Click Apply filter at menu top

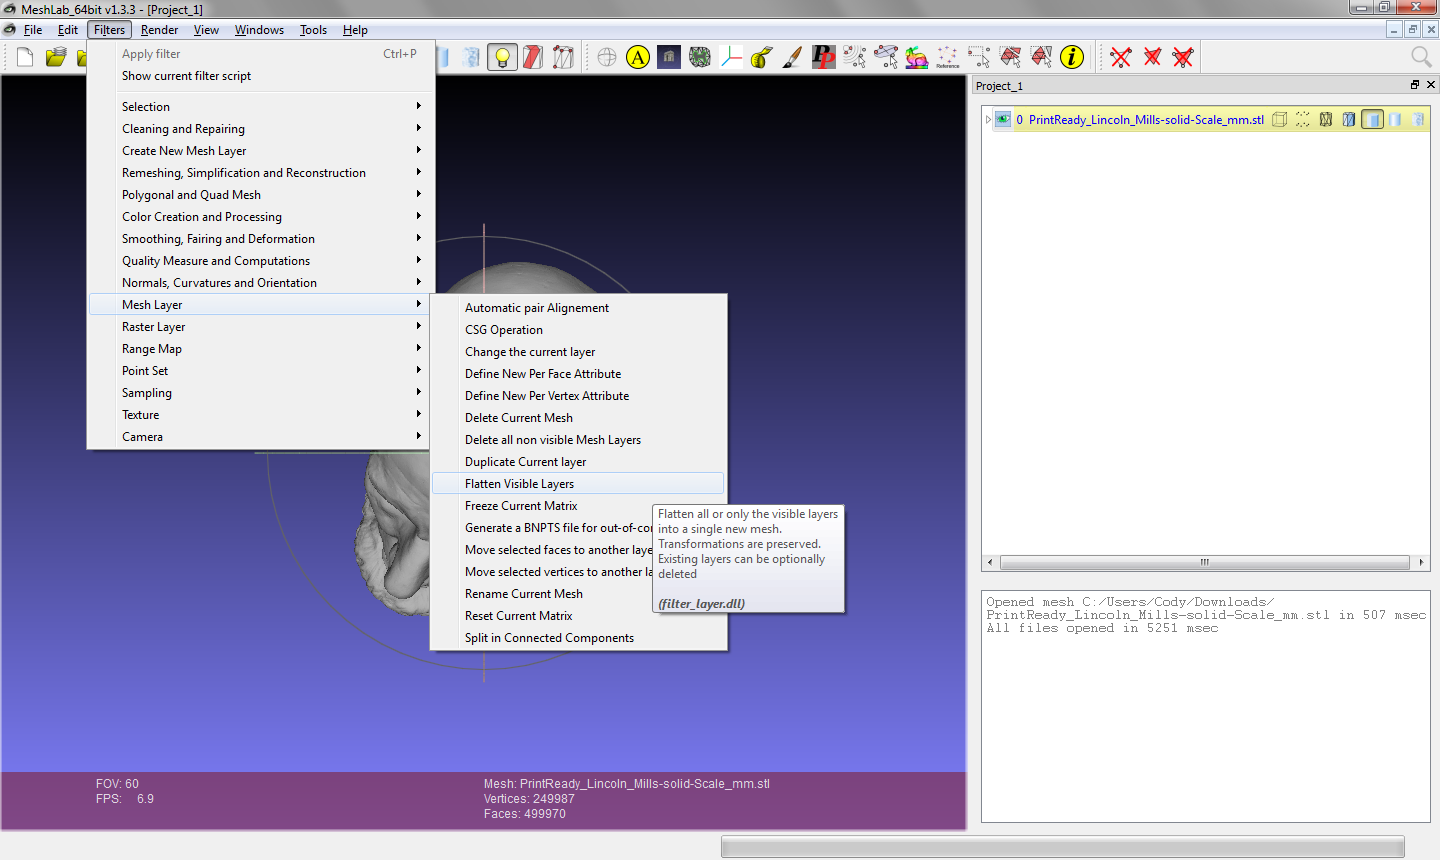pyautogui.click(x=150, y=53)
